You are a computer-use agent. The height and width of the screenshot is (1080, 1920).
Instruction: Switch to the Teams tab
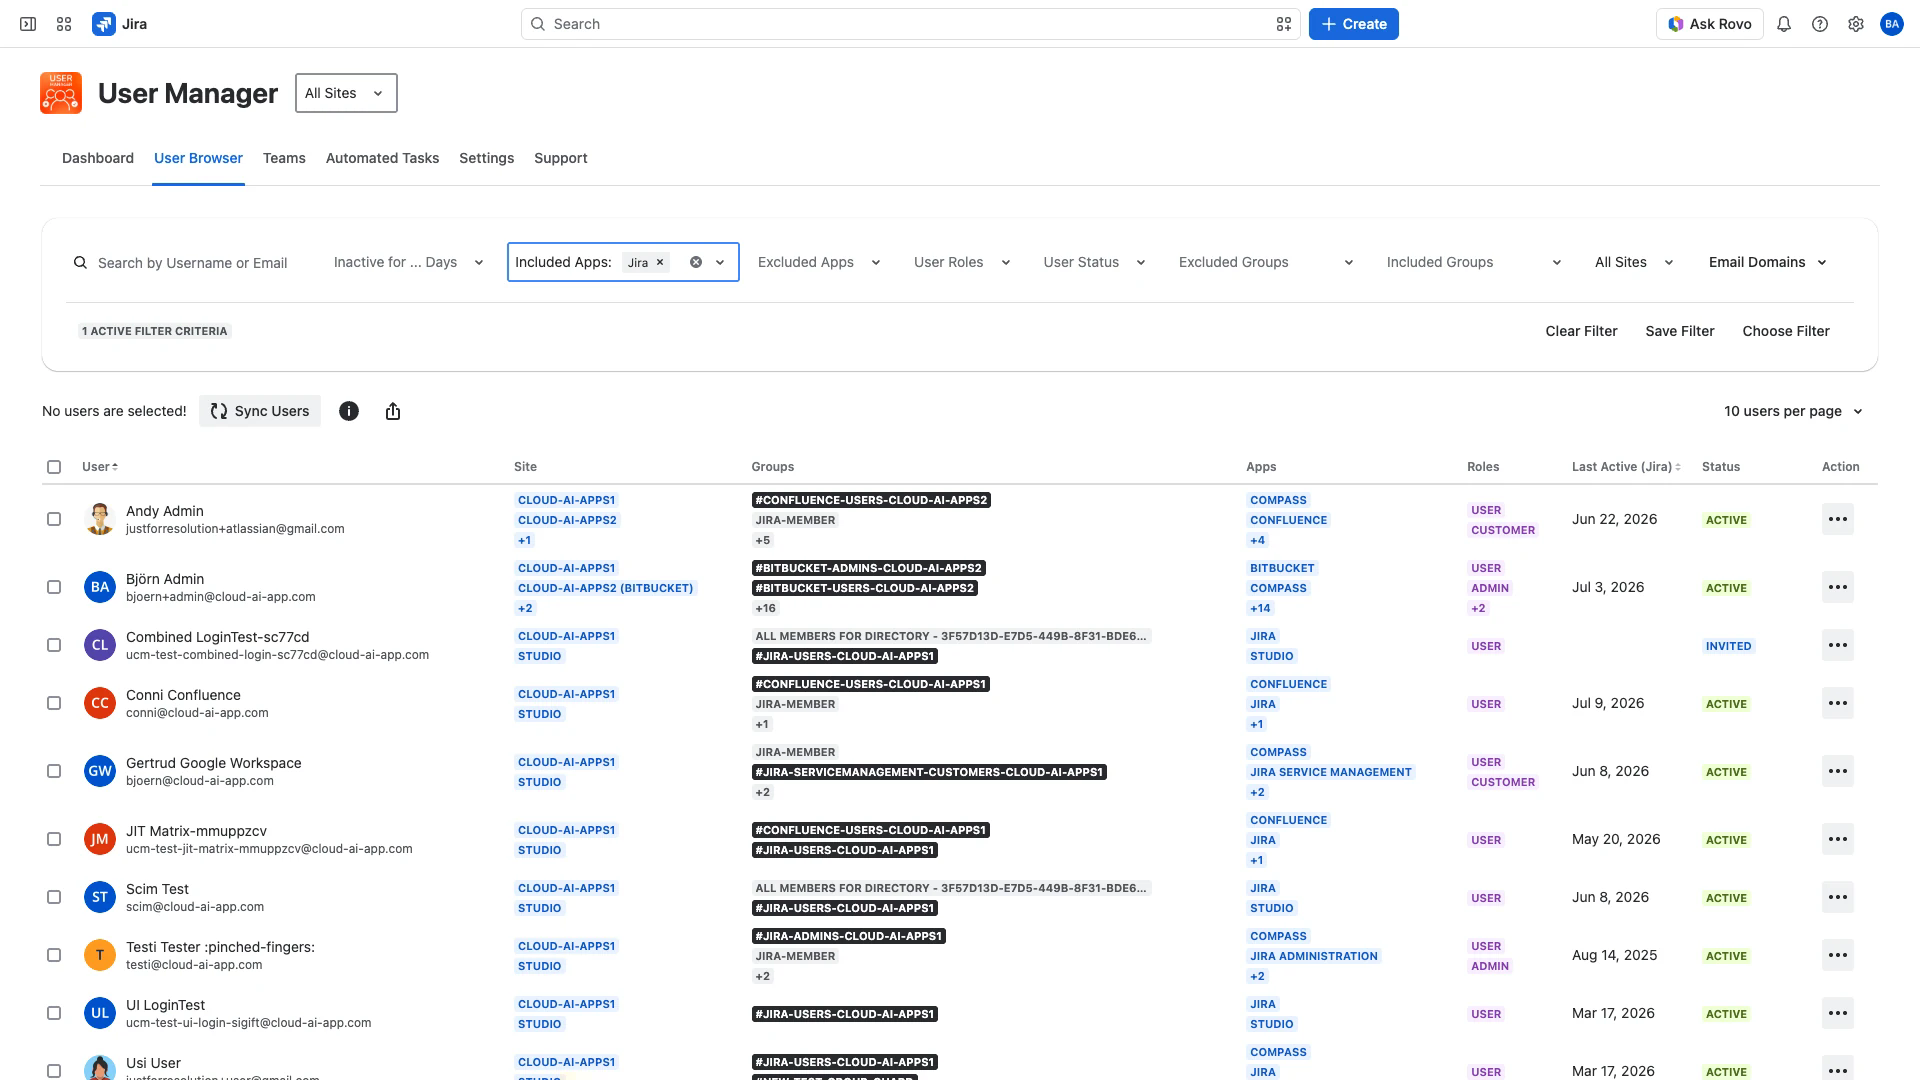click(284, 158)
